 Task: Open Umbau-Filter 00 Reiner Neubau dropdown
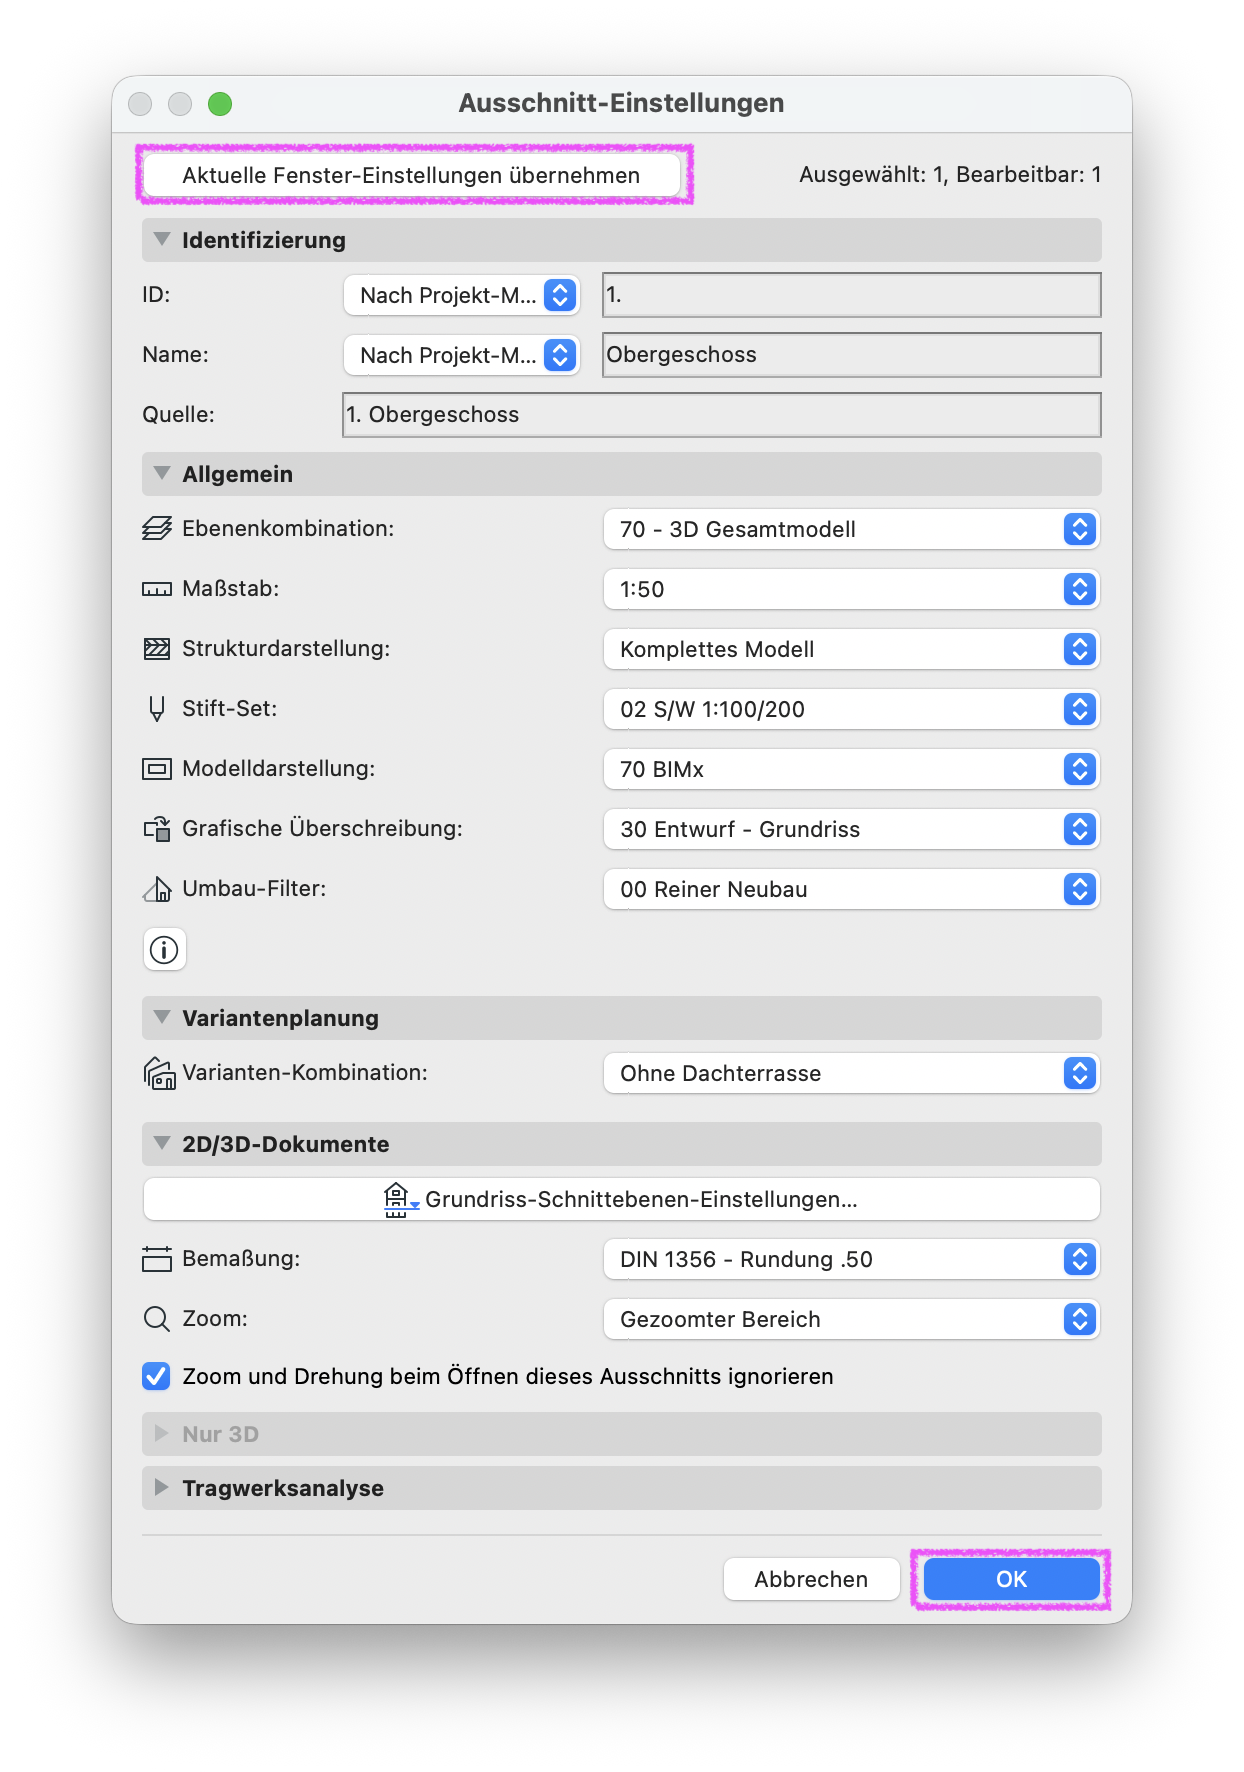tap(851, 889)
